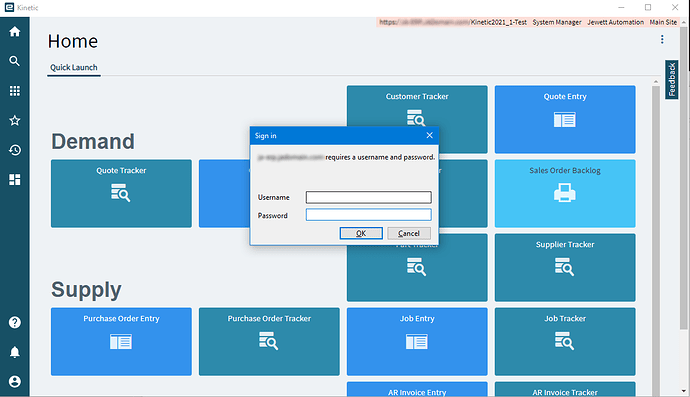Click the Quick Launch vertical scrollbar
This screenshot has height=397, width=690.
click(x=656, y=238)
